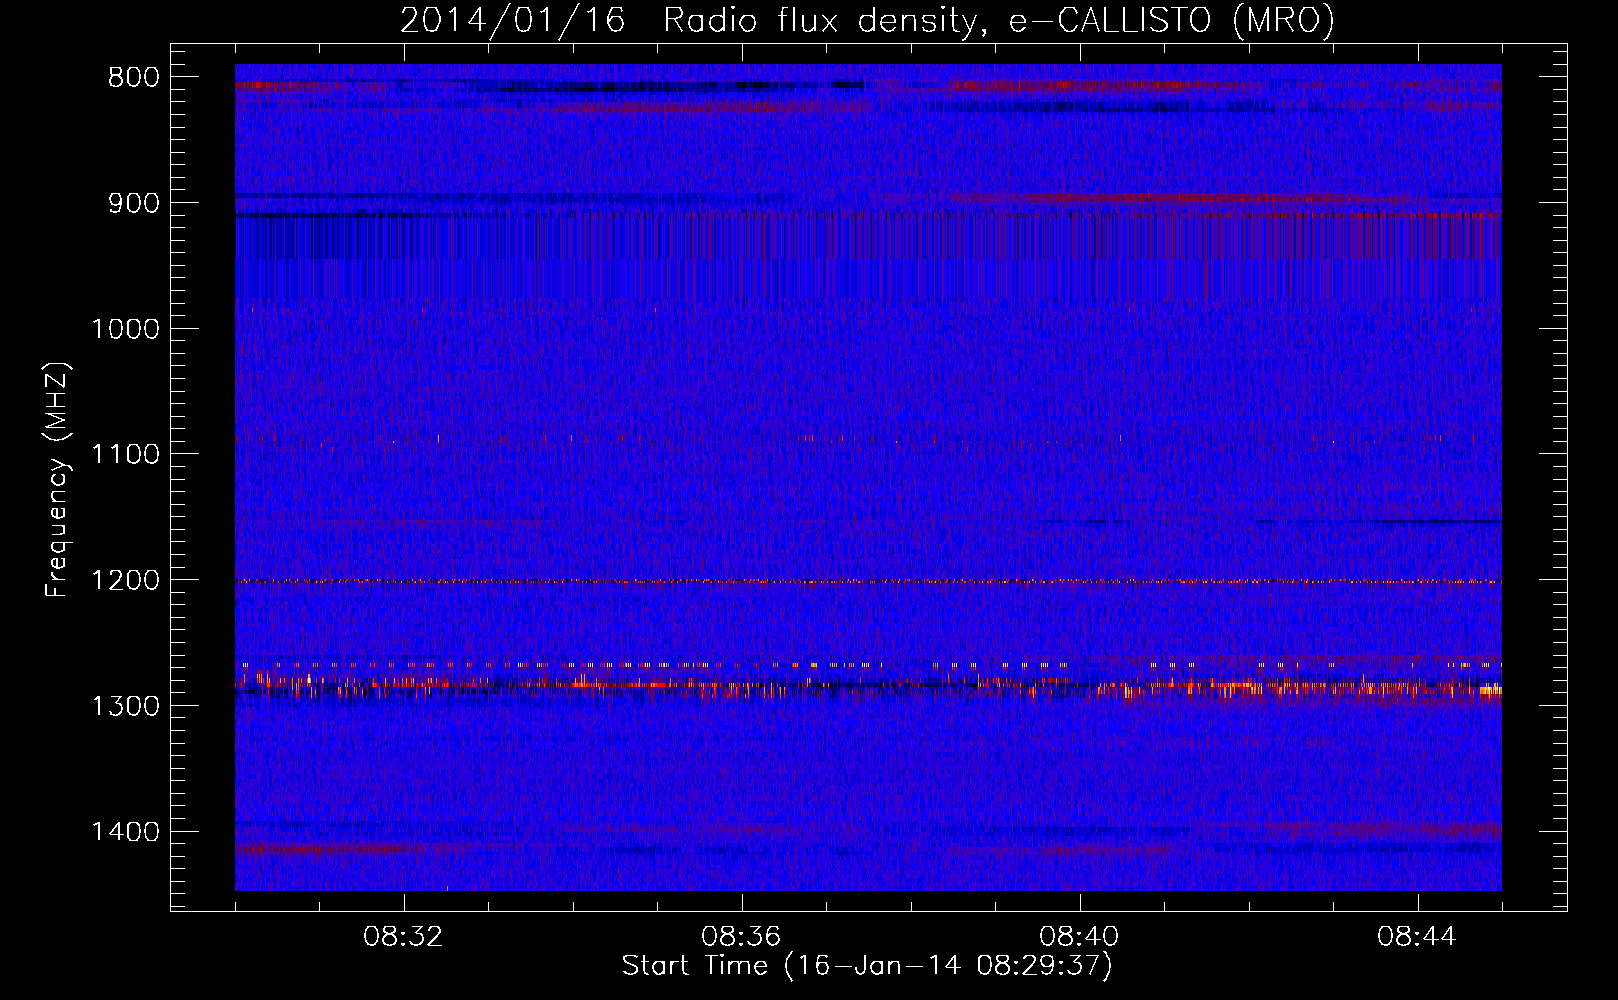1618x1000 pixels.
Task: Click the 'Start Time (16-Jan-14 08:29:37)' label
Action: pyautogui.click(x=867, y=966)
